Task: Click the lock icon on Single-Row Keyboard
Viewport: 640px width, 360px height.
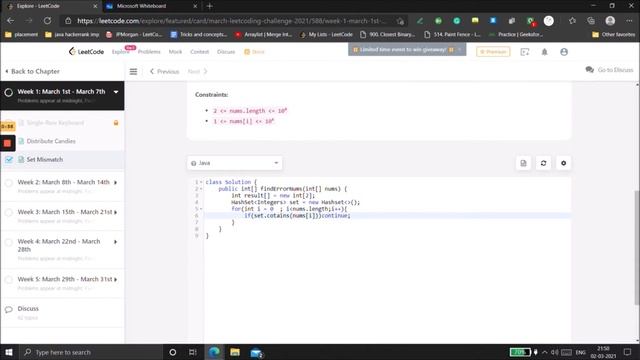Action: pos(116,123)
